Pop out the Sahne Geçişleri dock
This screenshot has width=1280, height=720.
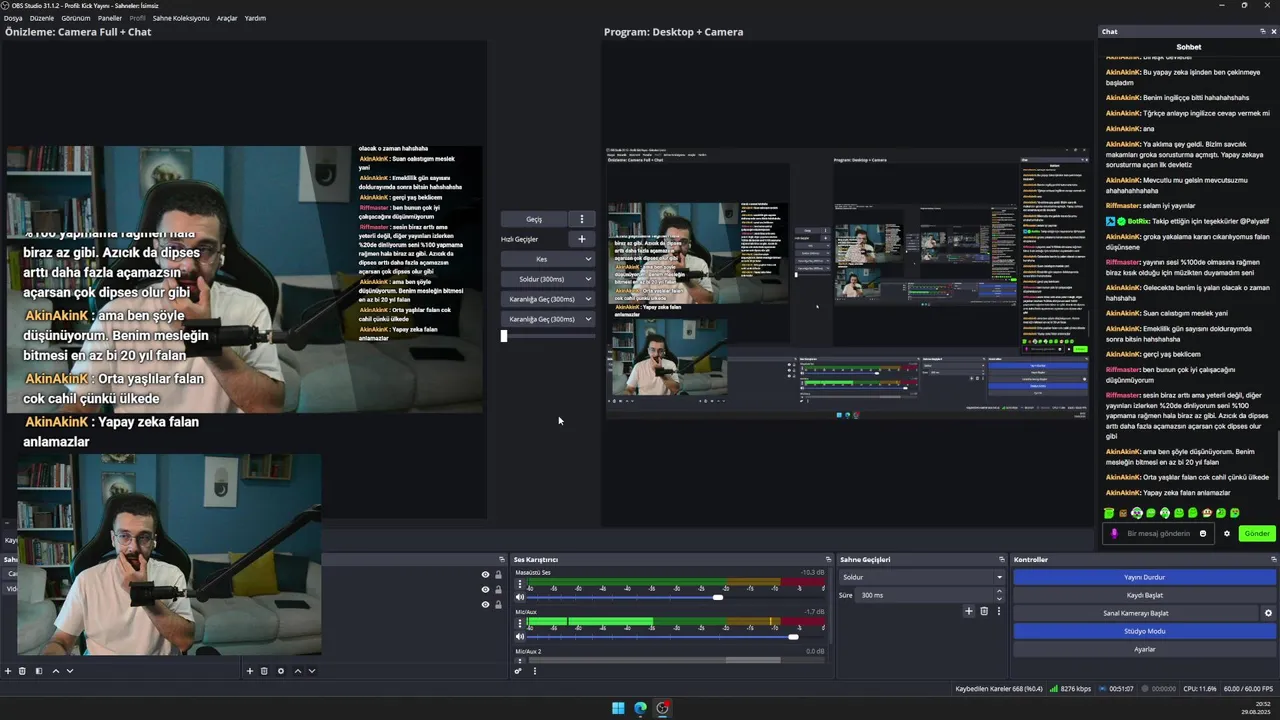tap(1002, 559)
